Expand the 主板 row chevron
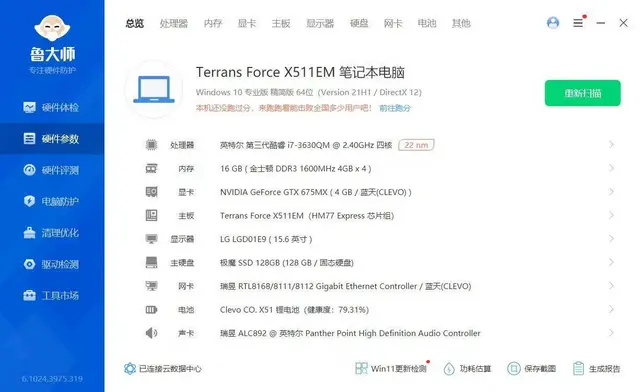640x392 pixels. pos(611,215)
